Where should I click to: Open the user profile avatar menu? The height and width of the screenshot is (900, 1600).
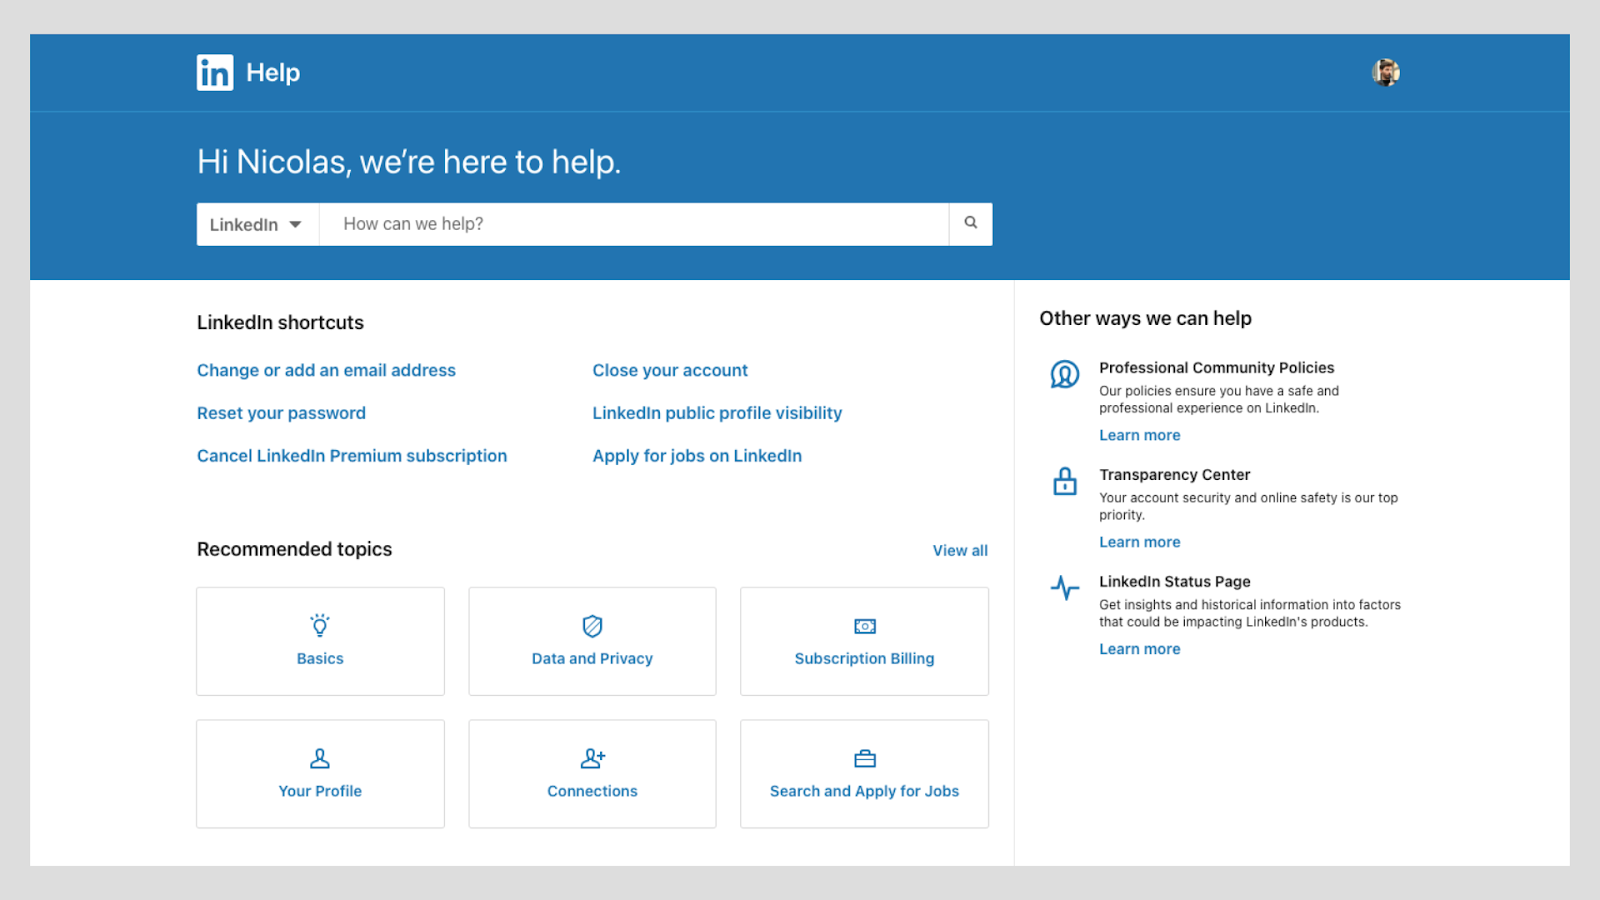coord(1385,72)
